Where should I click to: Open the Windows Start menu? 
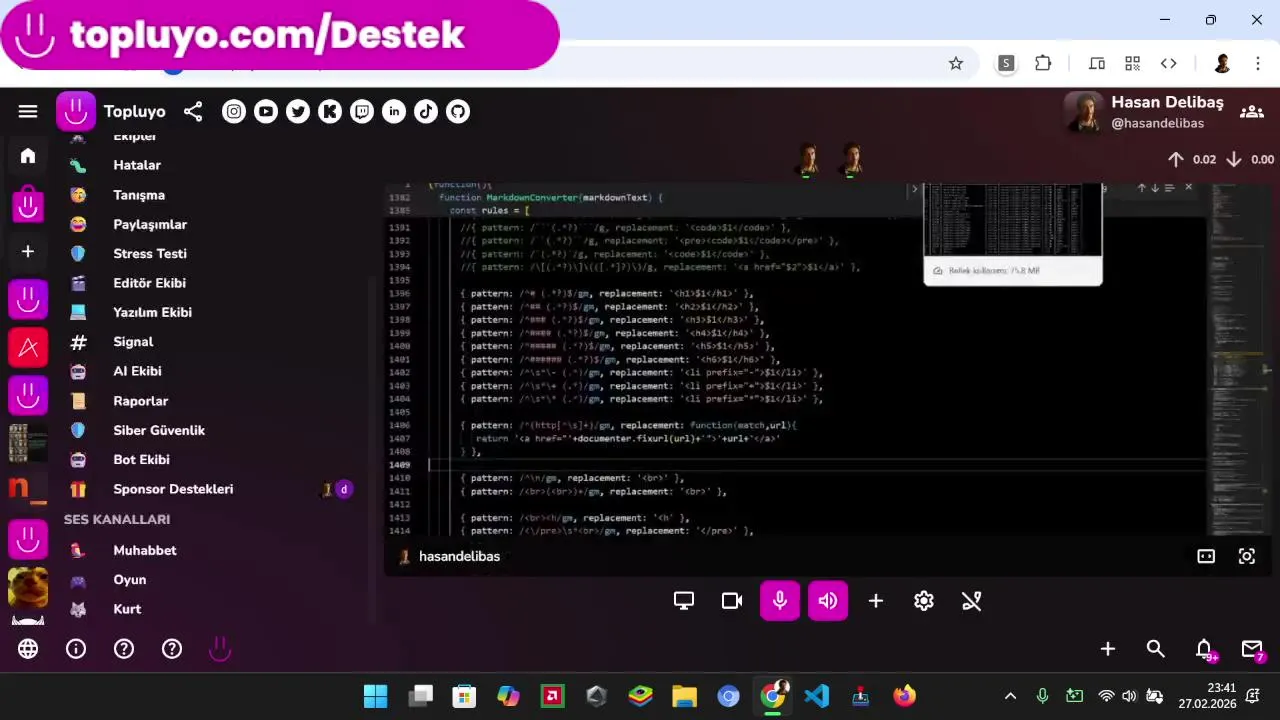(375, 696)
